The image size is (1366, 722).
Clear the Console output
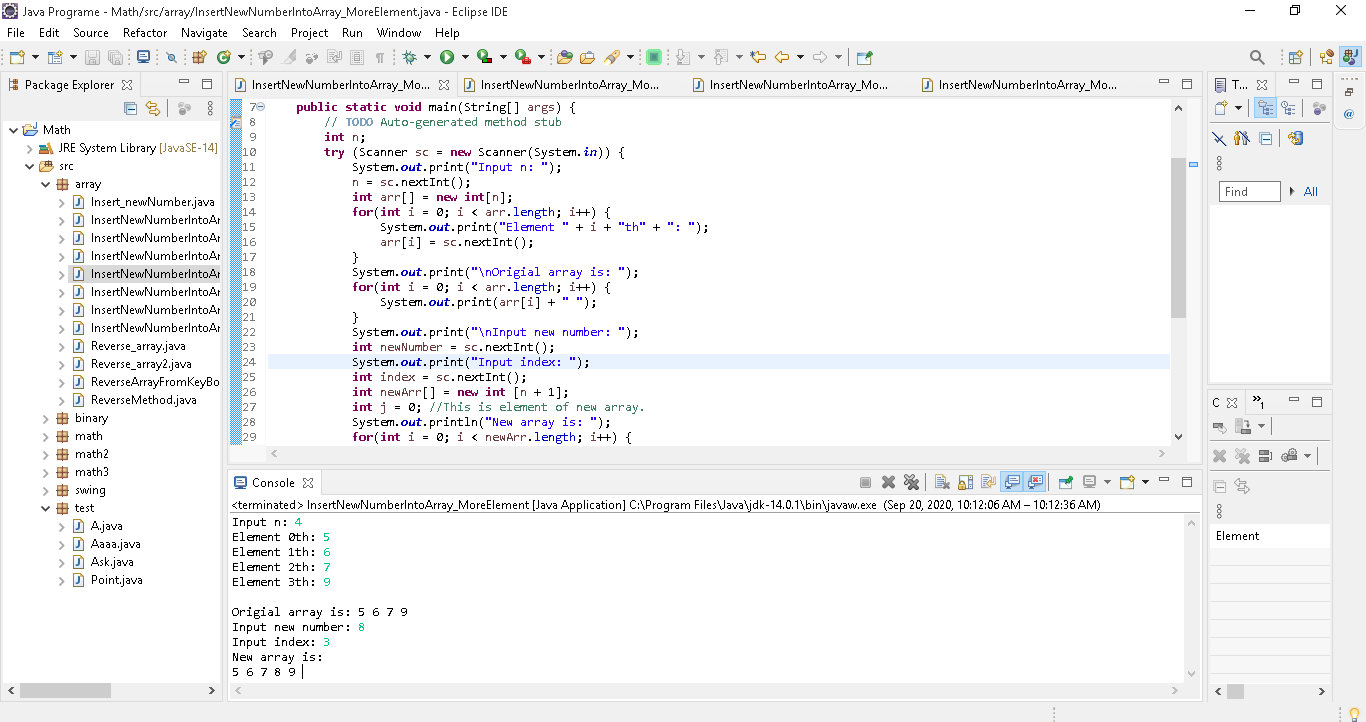[942, 481]
